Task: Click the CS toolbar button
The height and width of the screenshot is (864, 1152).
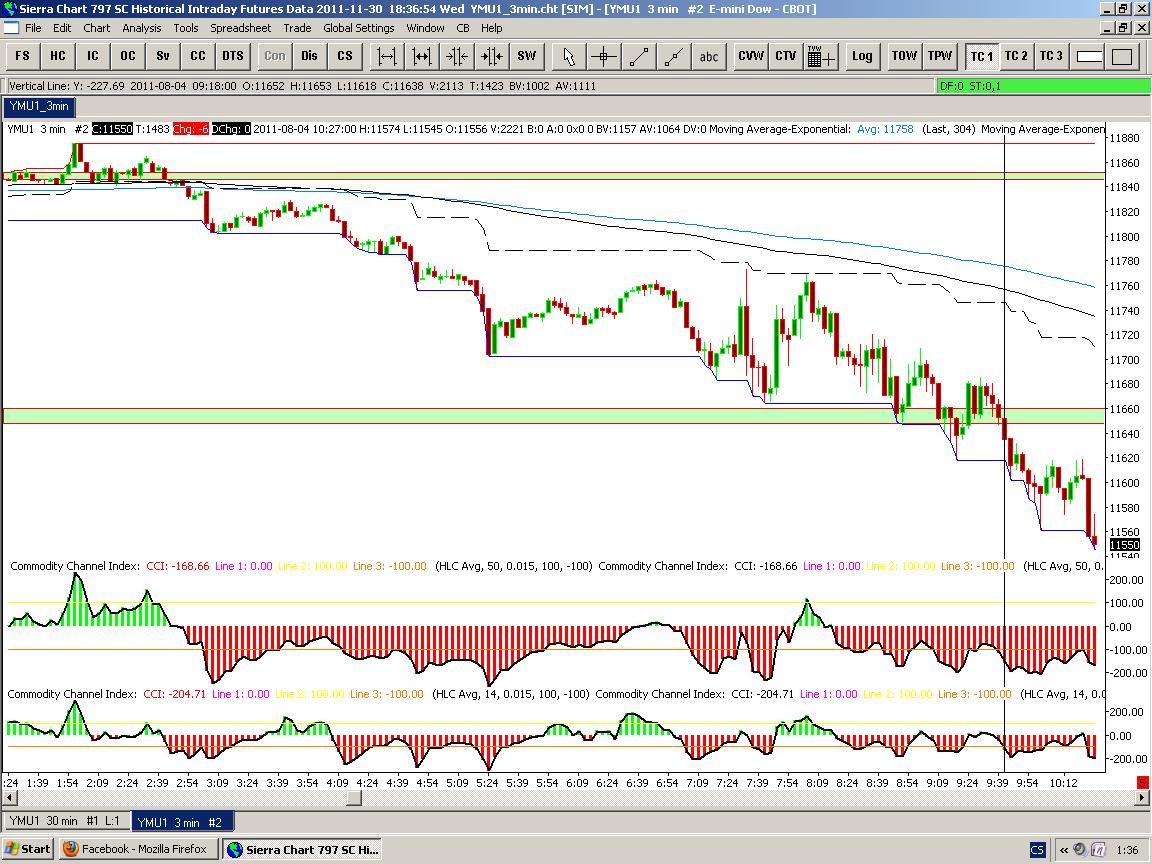Action: 345,56
